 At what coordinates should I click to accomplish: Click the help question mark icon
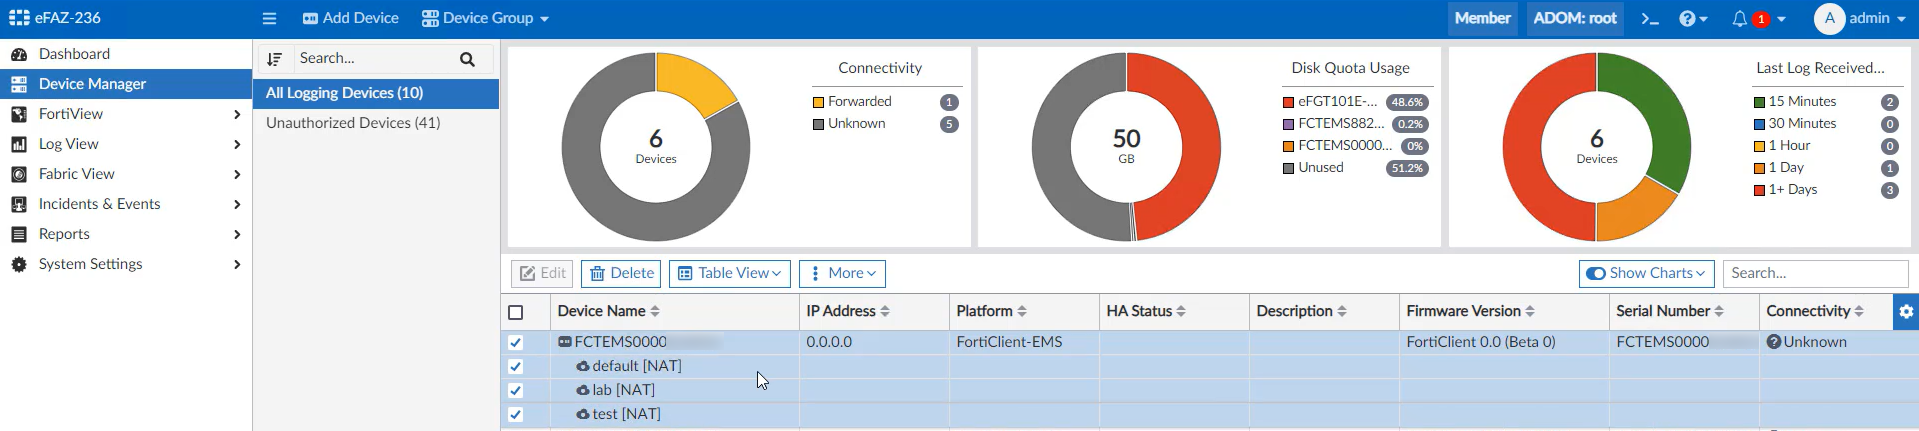point(1687,19)
